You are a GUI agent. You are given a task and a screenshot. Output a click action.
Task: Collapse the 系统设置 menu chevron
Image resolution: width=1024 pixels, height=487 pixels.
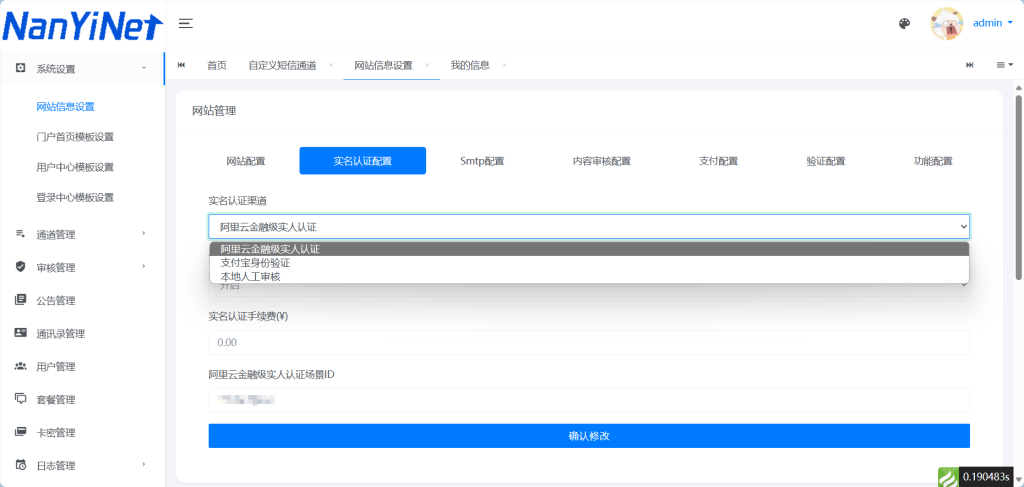click(x=144, y=68)
